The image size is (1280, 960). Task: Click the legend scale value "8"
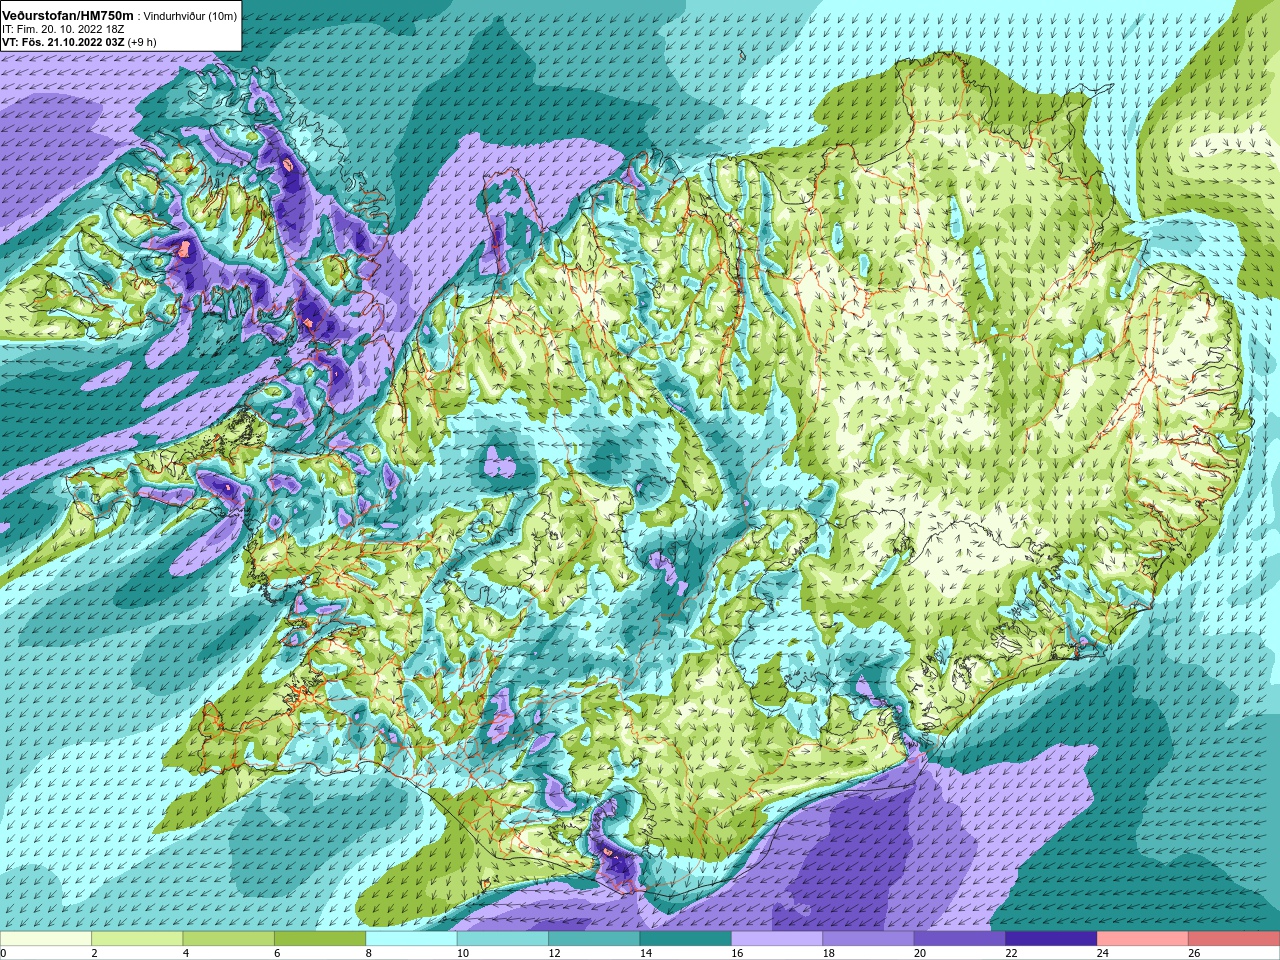(x=369, y=953)
